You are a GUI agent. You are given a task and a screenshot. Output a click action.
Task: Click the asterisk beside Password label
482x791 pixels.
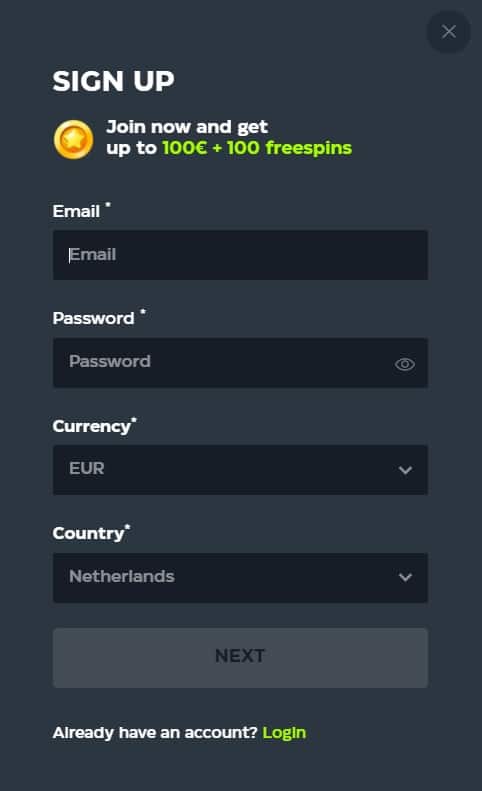point(143,312)
